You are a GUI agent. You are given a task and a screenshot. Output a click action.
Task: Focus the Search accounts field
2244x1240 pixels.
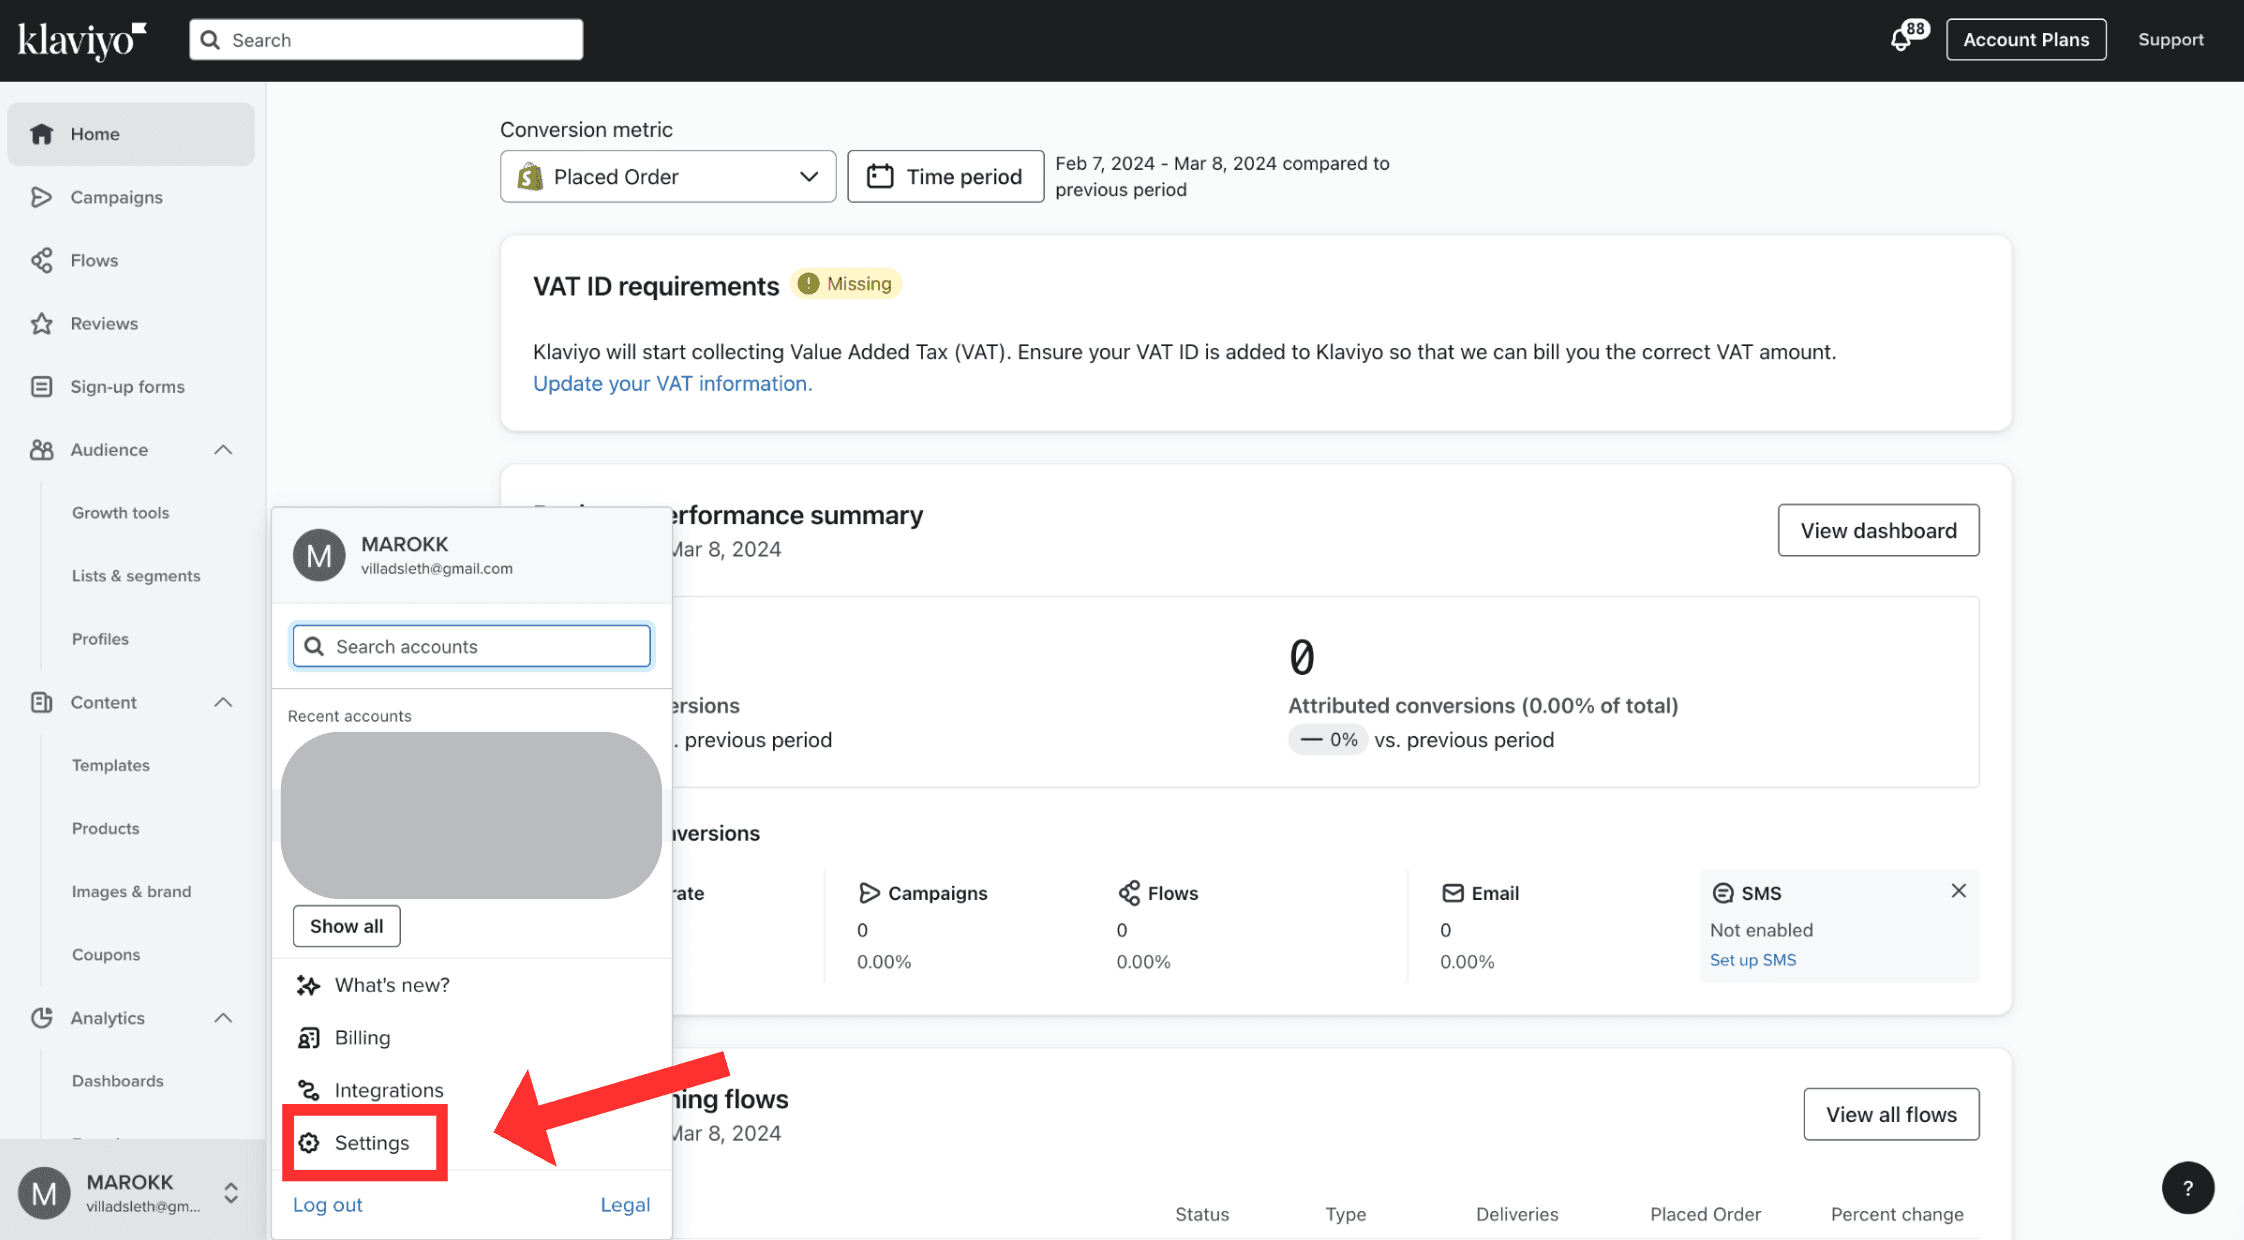471,647
